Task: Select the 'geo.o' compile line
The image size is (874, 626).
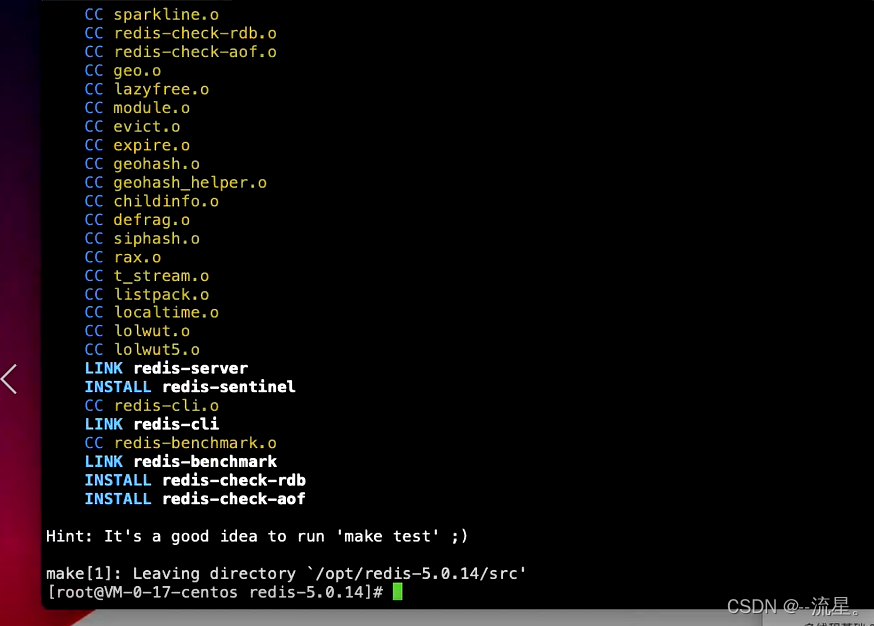Action: pos(123,71)
